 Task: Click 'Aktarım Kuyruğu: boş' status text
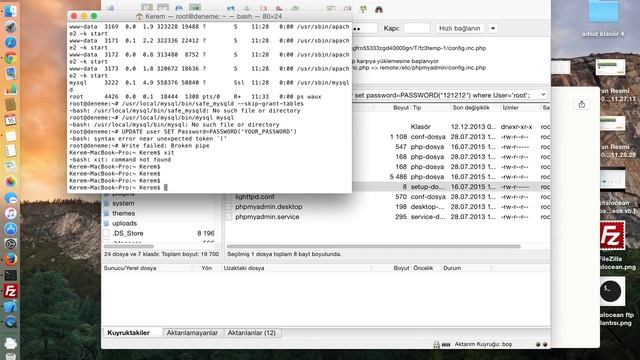coord(483,344)
